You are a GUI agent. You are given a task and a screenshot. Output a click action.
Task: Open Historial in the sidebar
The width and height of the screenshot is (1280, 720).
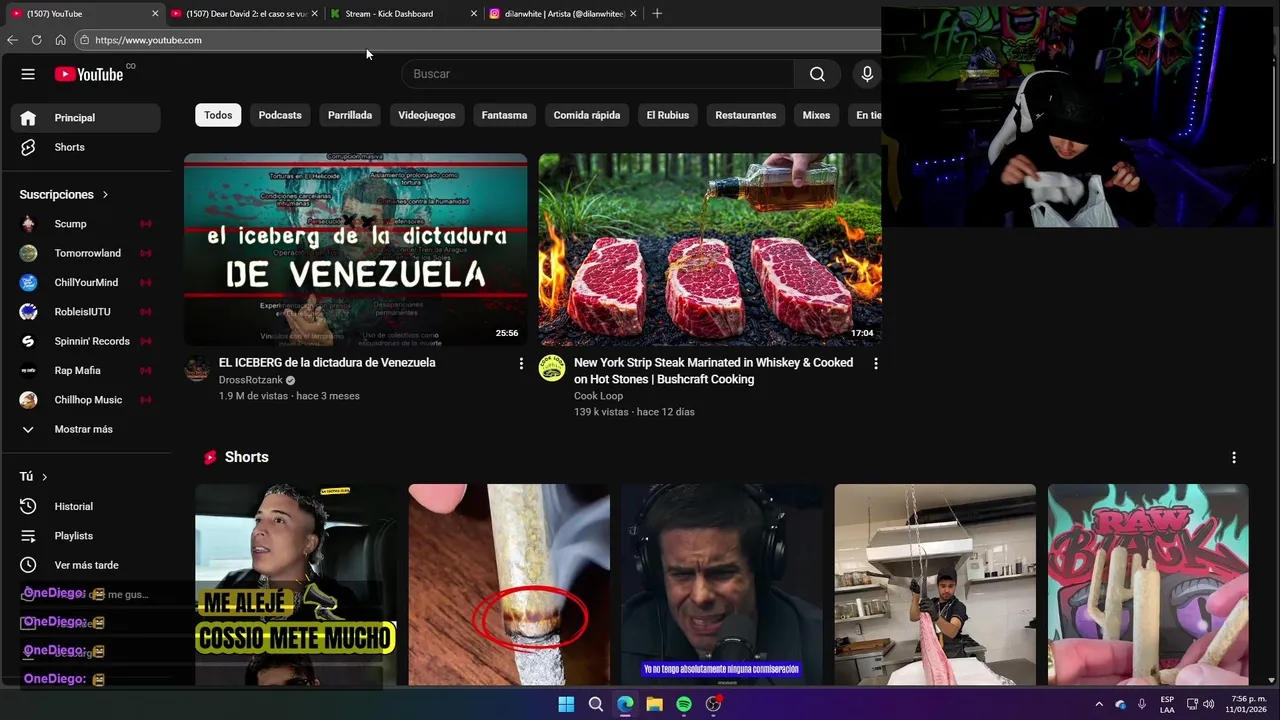coord(86,506)
